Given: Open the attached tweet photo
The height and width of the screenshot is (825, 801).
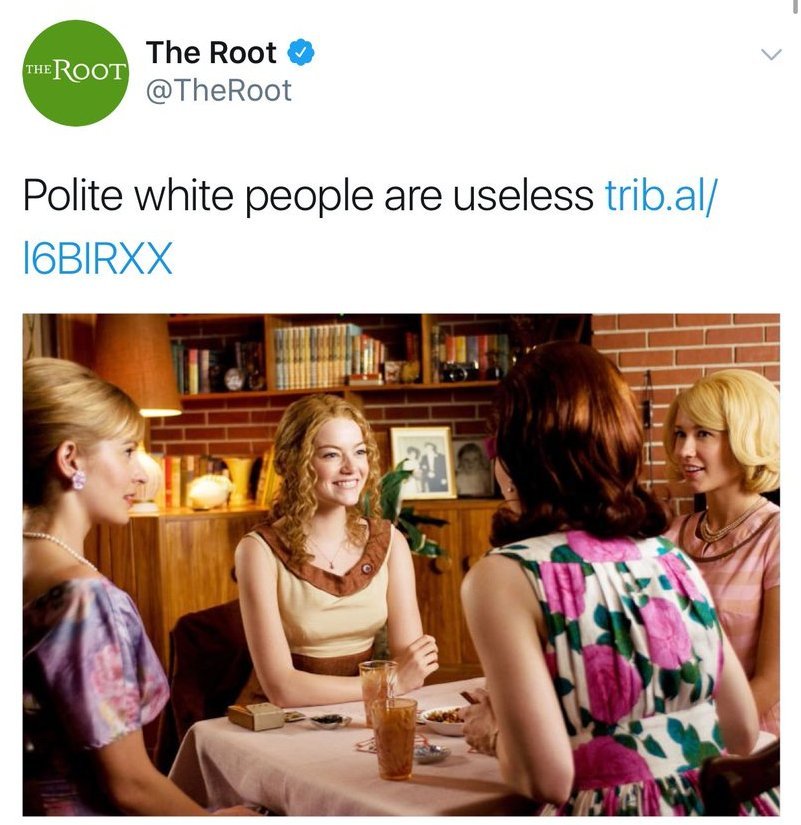Looking at the screenshot, I should point(401,565).
